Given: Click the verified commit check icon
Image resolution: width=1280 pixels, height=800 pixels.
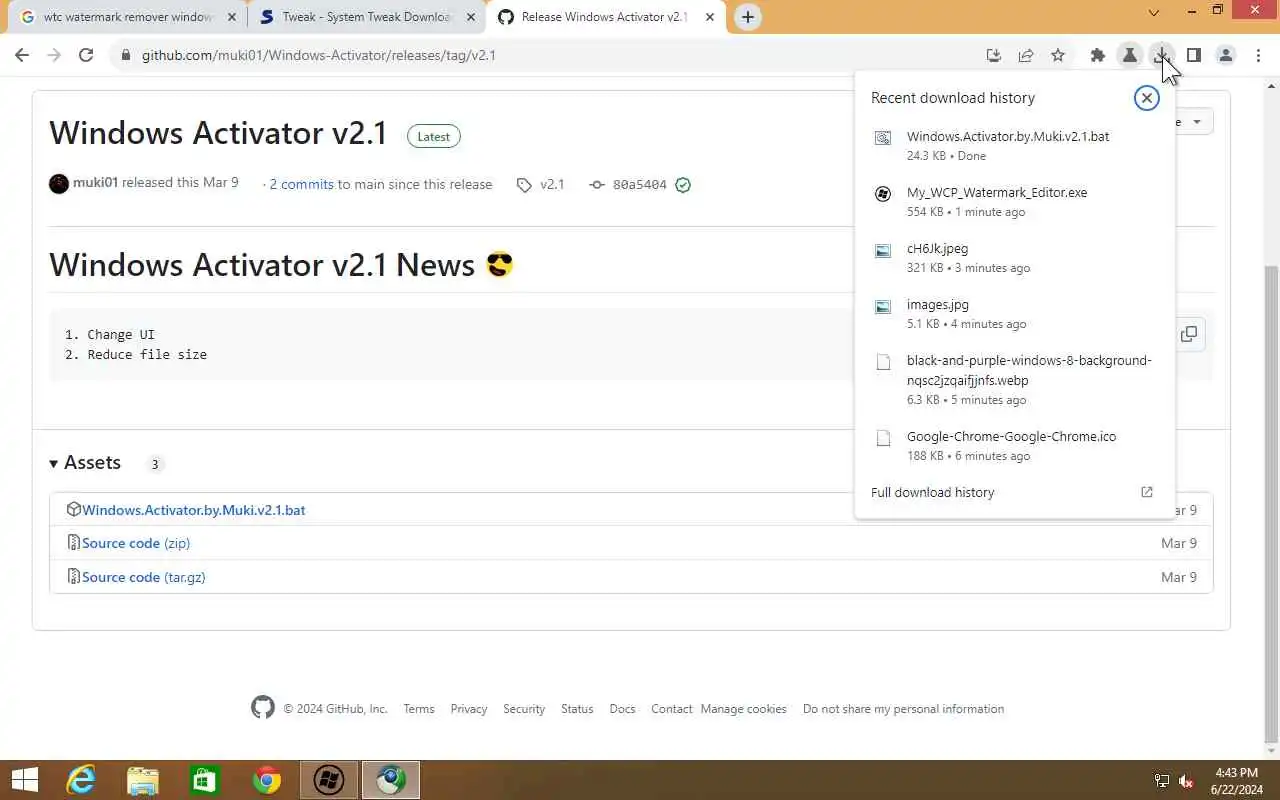Looking at the screenshot, I should (683, 185).
